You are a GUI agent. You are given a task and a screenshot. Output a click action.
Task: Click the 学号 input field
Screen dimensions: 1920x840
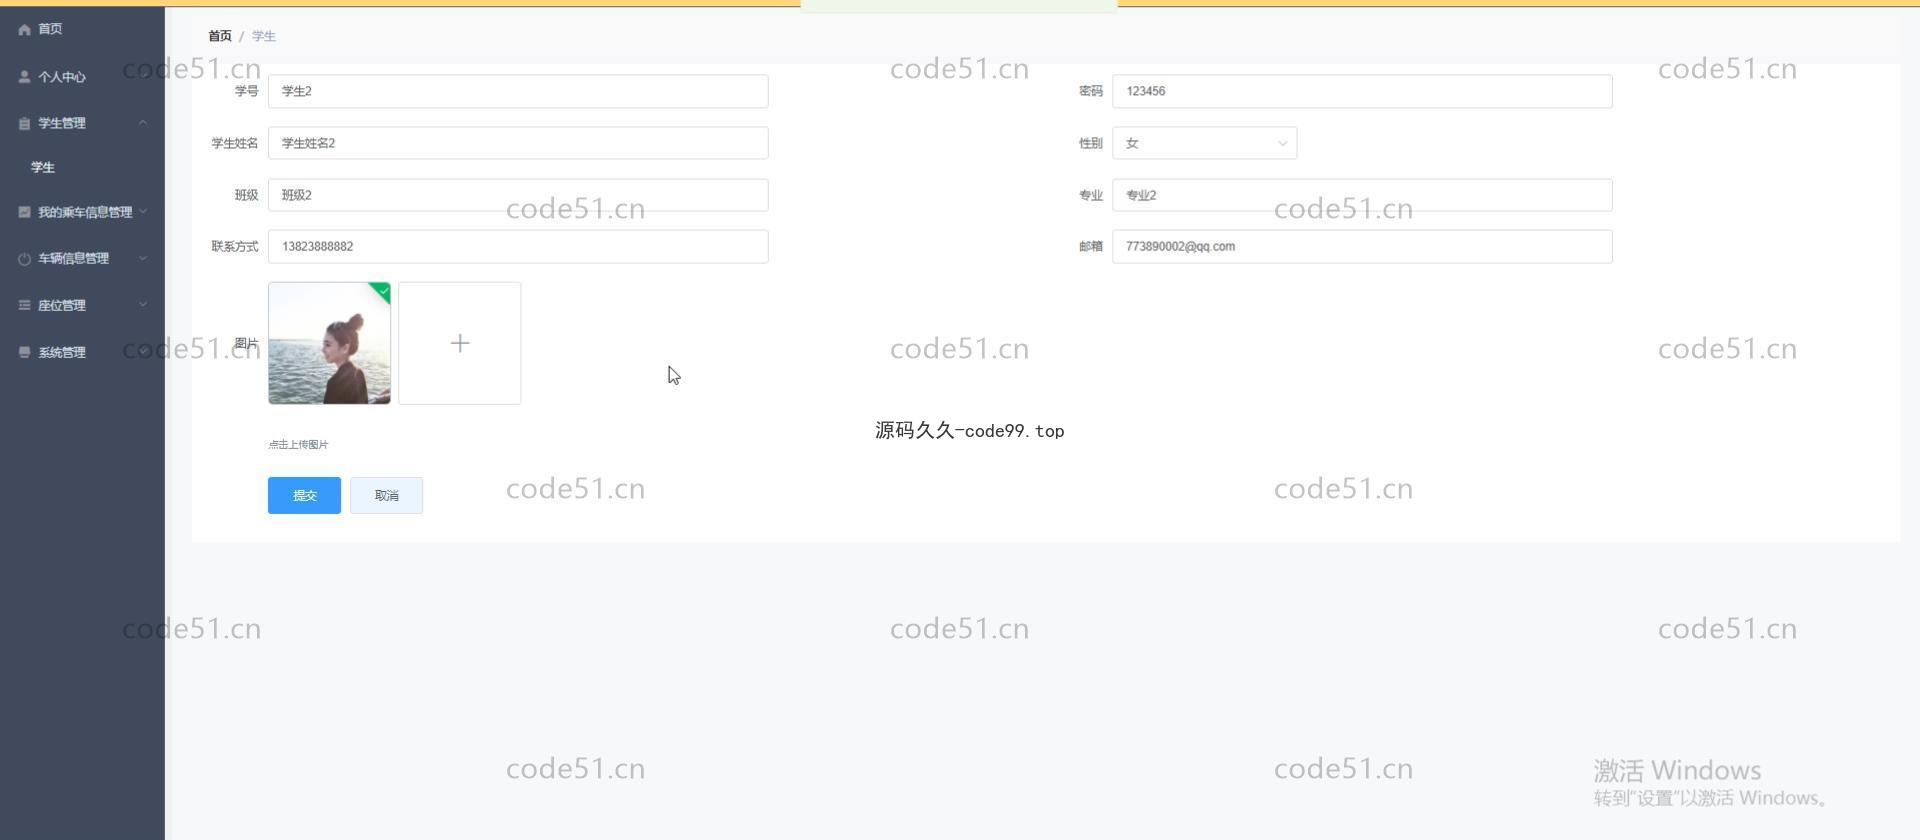click(x=518, y=91)
